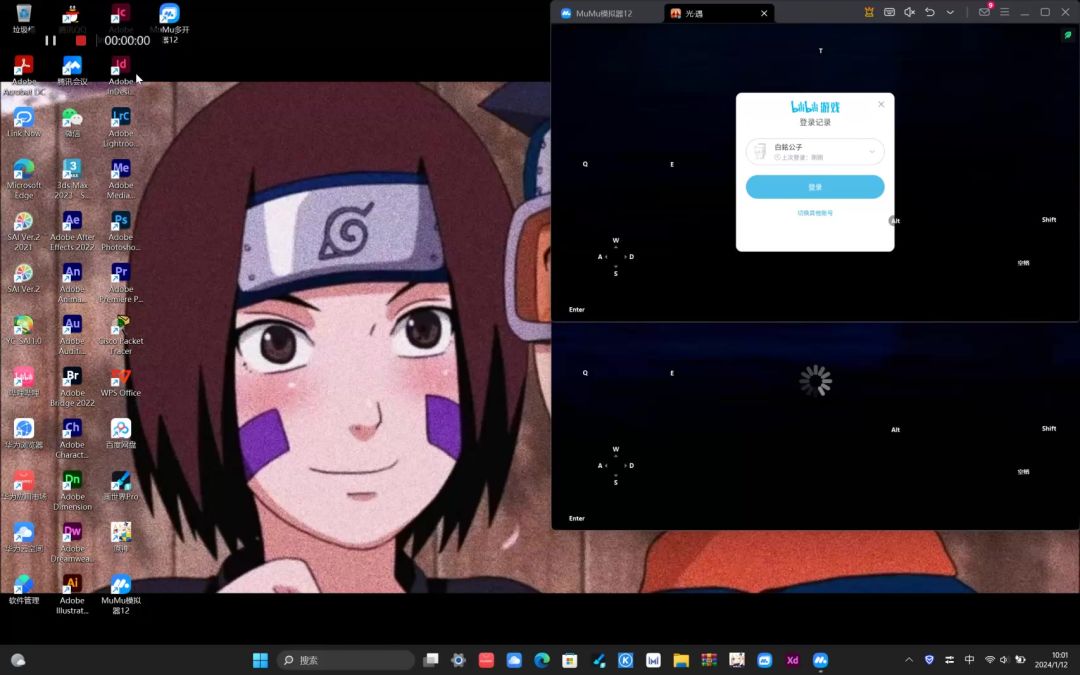
Task: Open Microsoft Edge desktop shortcut
Action: (23, 179)
